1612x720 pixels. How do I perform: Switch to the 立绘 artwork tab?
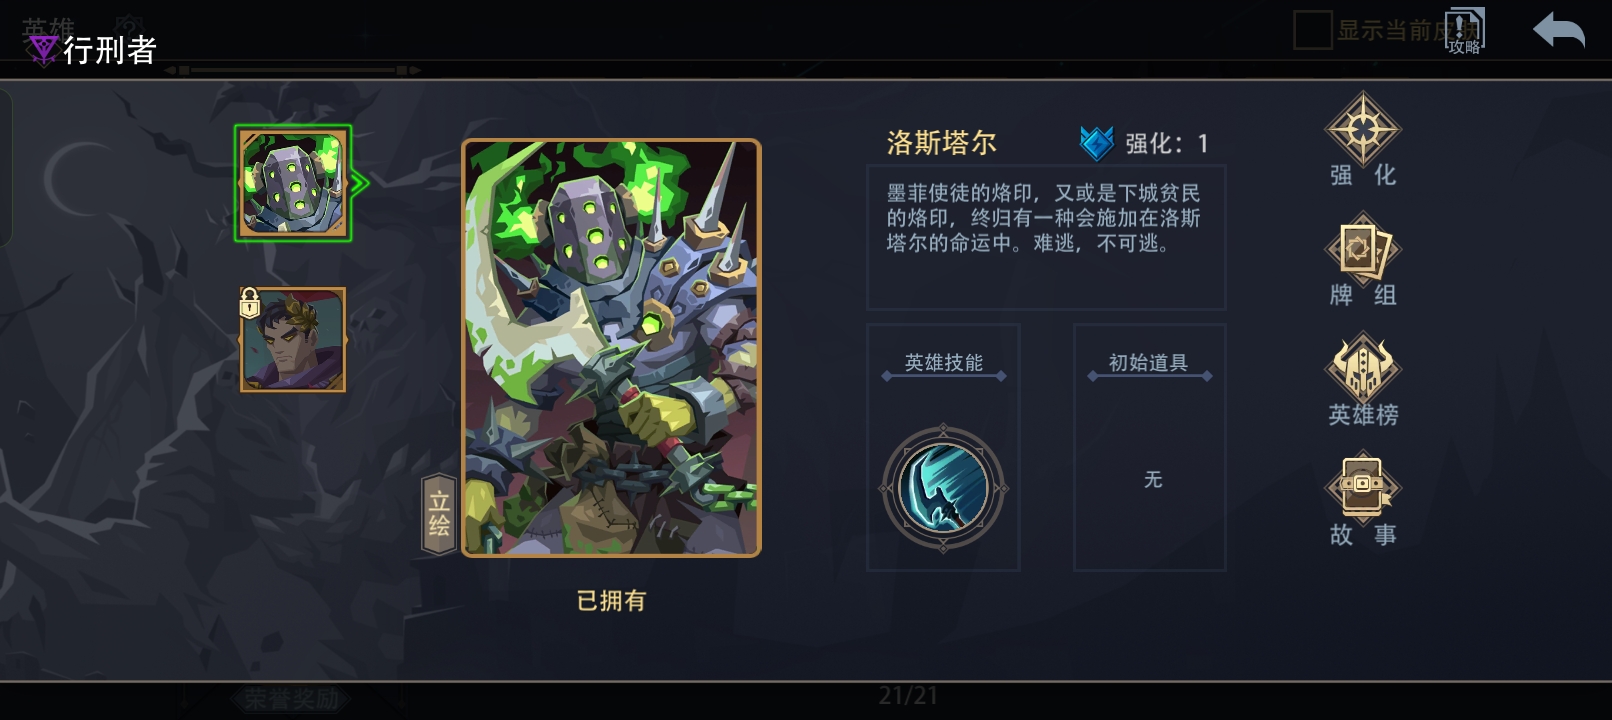pyautogui.click(x=439, y=514)
